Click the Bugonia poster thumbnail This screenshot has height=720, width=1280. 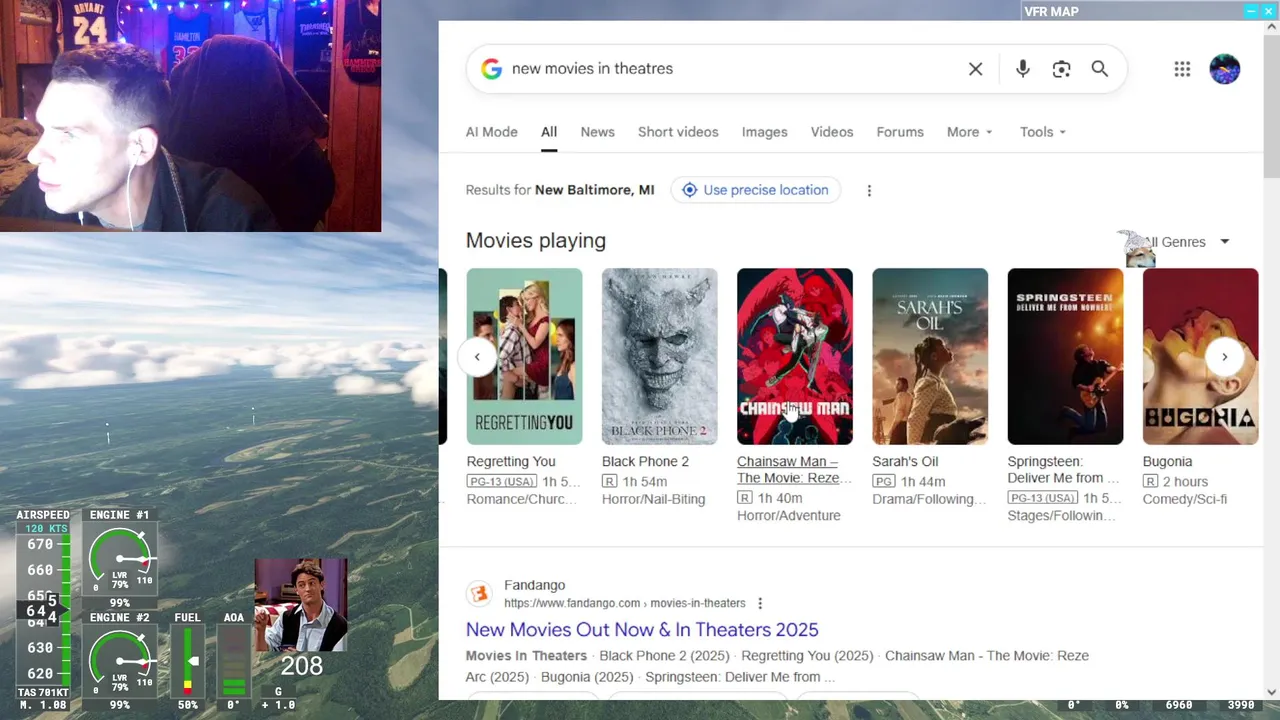[1200, 356]
